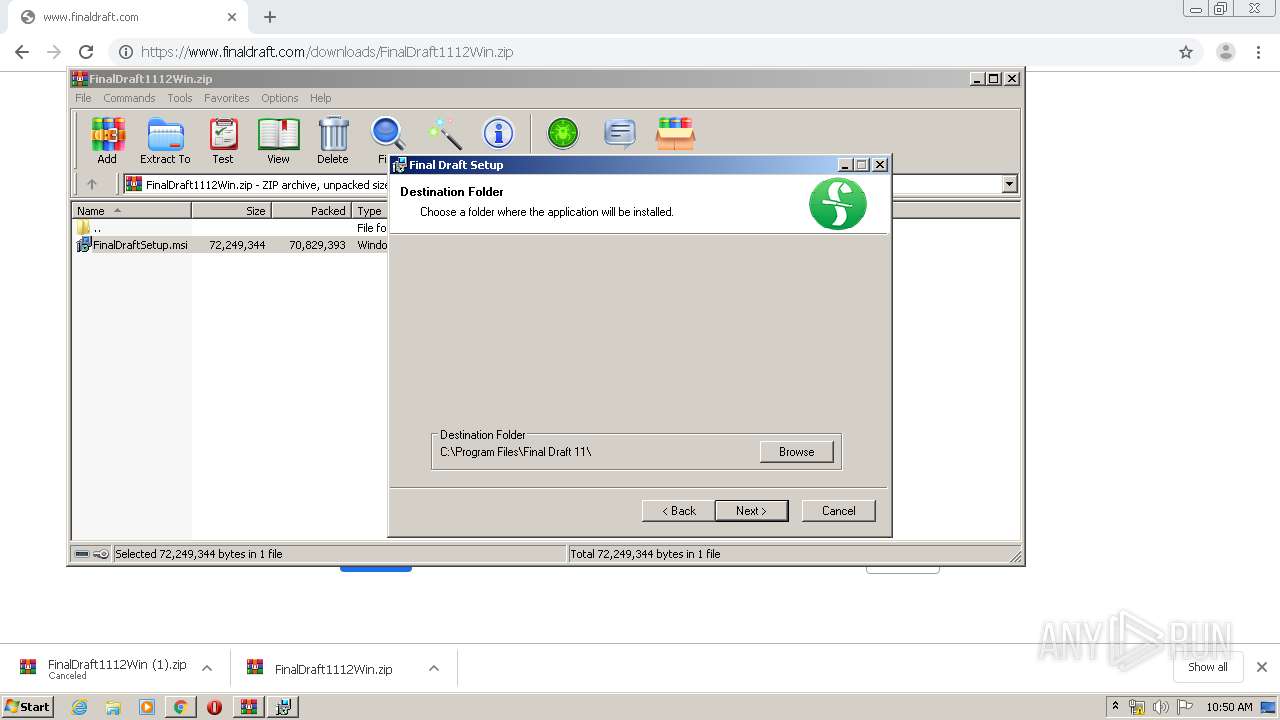Click the Extract To toolbar icon
This screenshot has height=720, width=1280.
coord(165,140)
